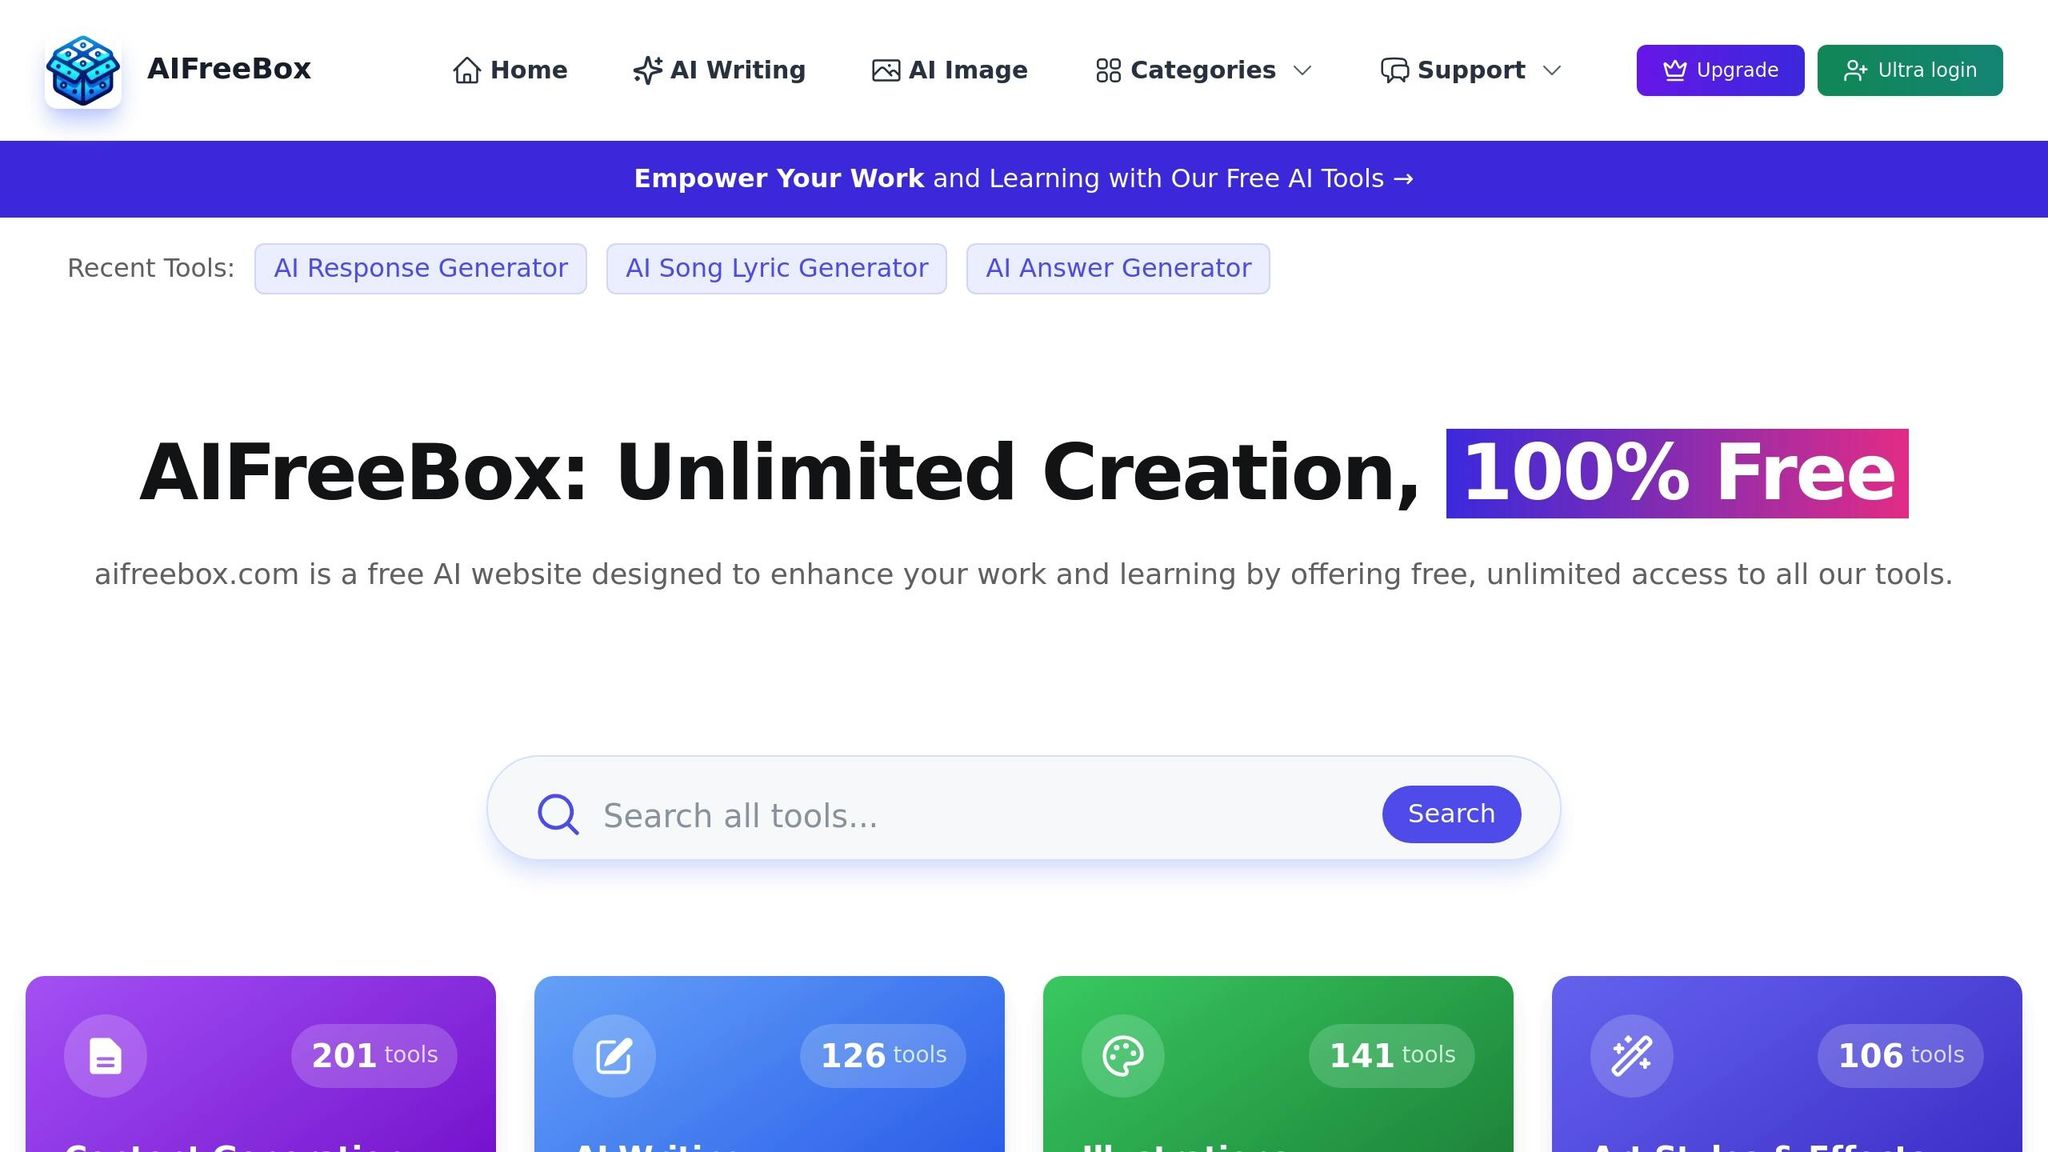This screenshot has height=1152, width=2048.
Task: Click the edit pencil icon on 126 tools card
Action: (x=614, y=1056)
